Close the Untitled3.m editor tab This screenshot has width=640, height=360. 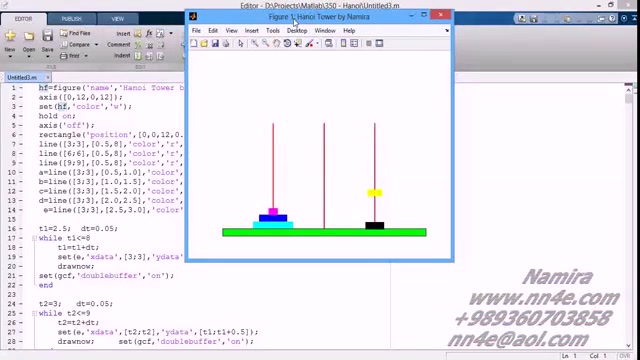(48, 77)
